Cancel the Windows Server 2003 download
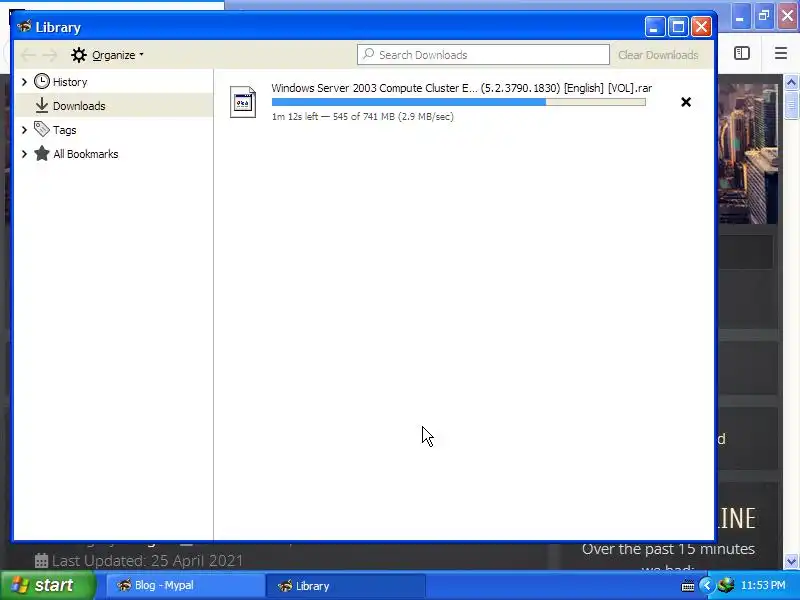 click(x=686, y=102)
